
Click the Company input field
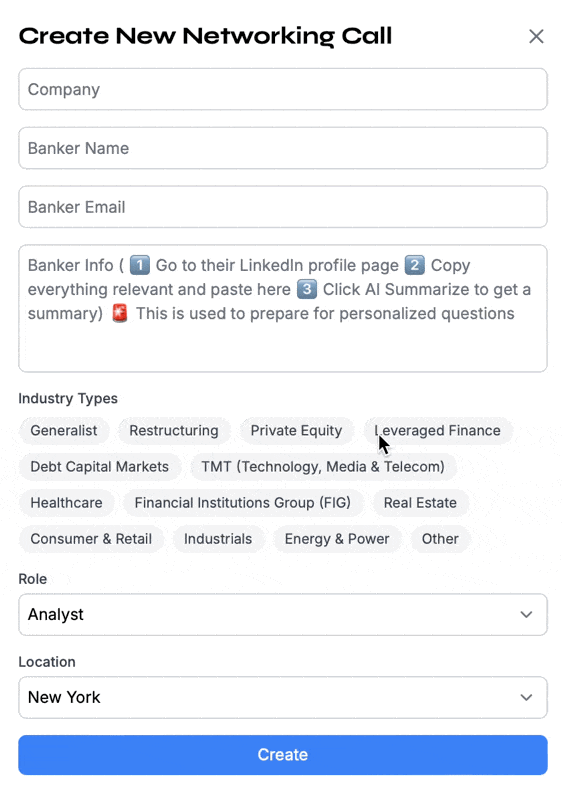(x=283, y=89)
